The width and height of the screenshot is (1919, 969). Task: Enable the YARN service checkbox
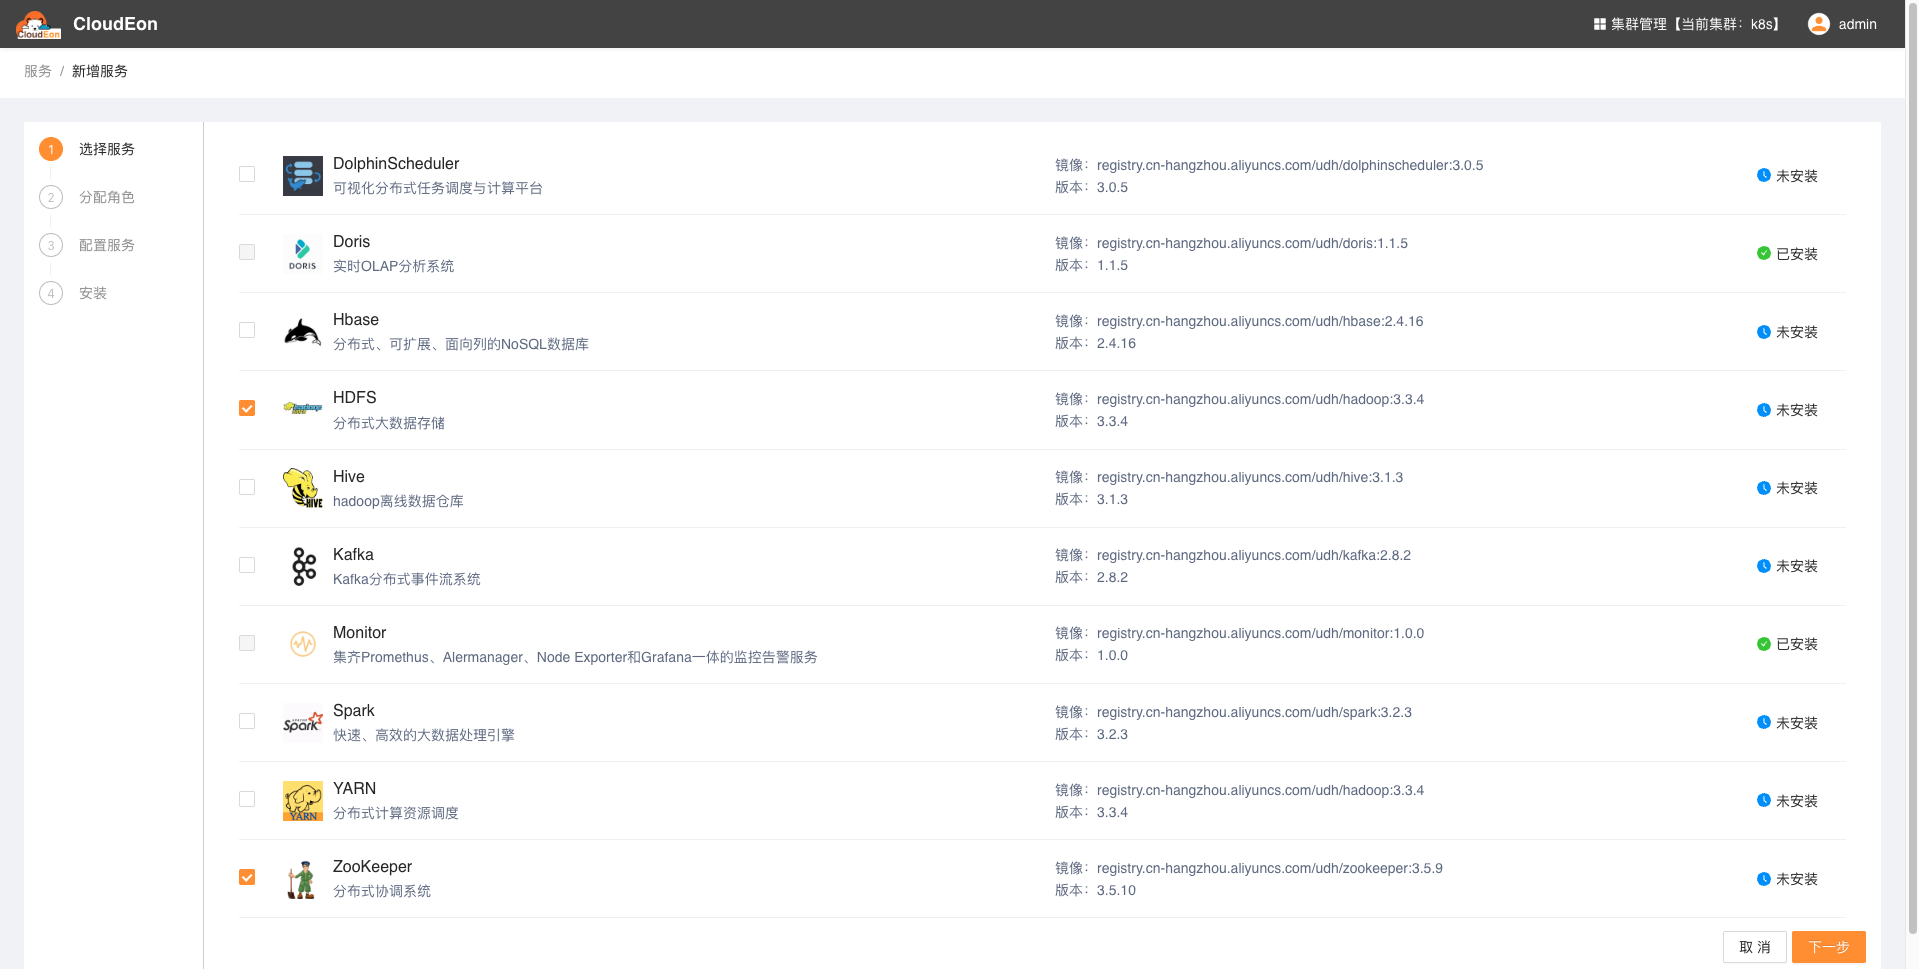pyautogui.click(x=247, y=799)
